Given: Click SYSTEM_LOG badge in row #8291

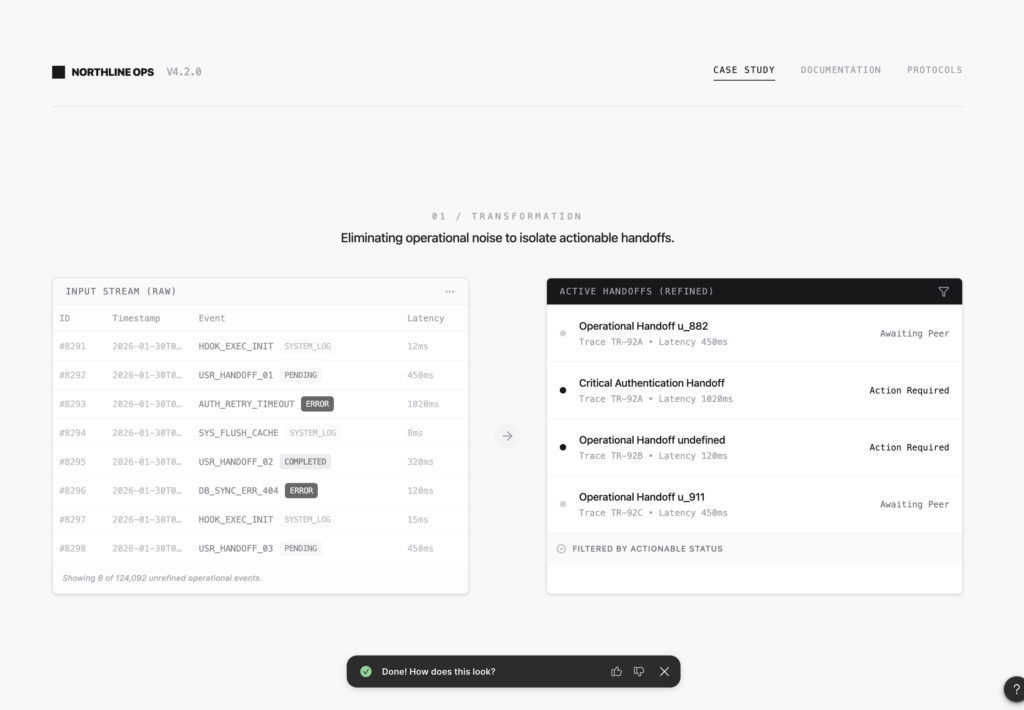Looking at the screenshot, I should 307,346.
